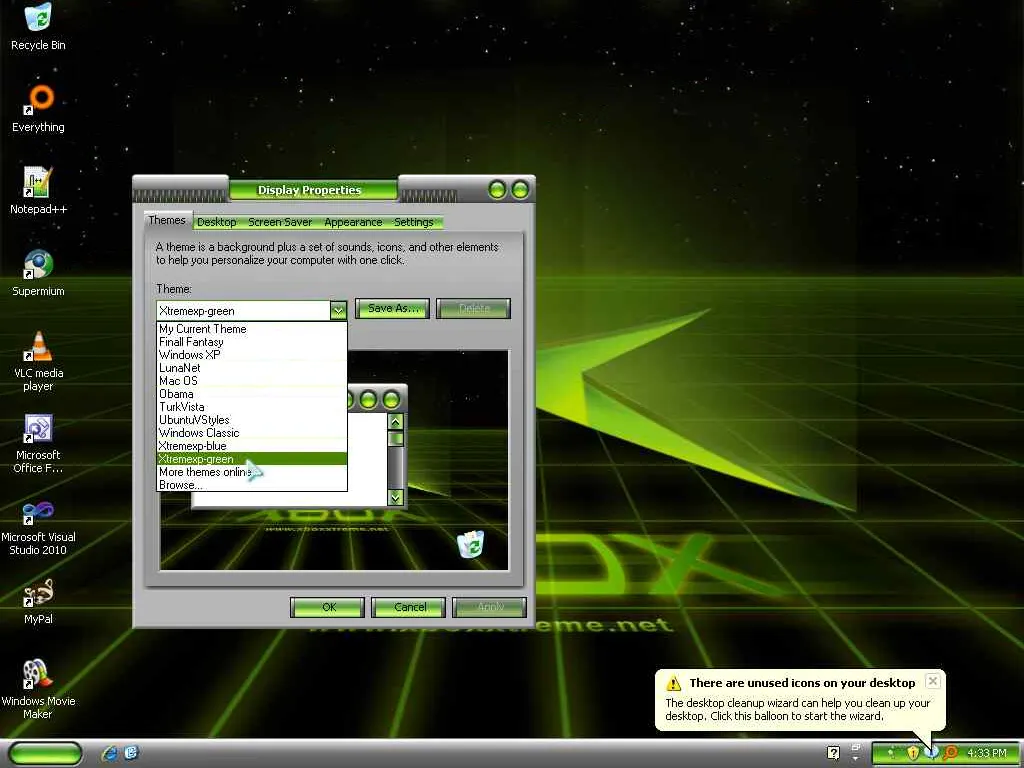Image resolution: width=1024 pixels, height=768 pixels.
Task: Switch to the Appearance tab
Action: point(353,222)
